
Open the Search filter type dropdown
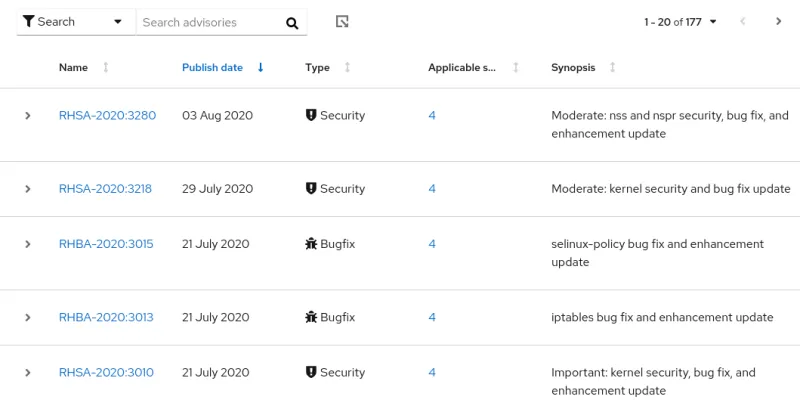(x=74, y=22)
